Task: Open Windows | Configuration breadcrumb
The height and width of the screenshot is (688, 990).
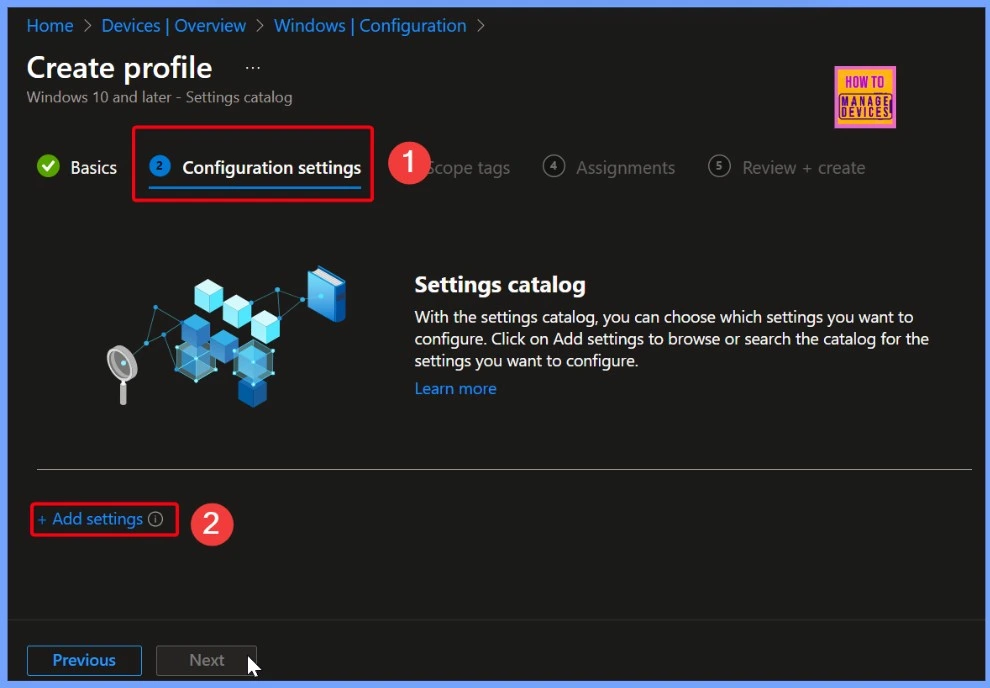Action: coord(370,26)
